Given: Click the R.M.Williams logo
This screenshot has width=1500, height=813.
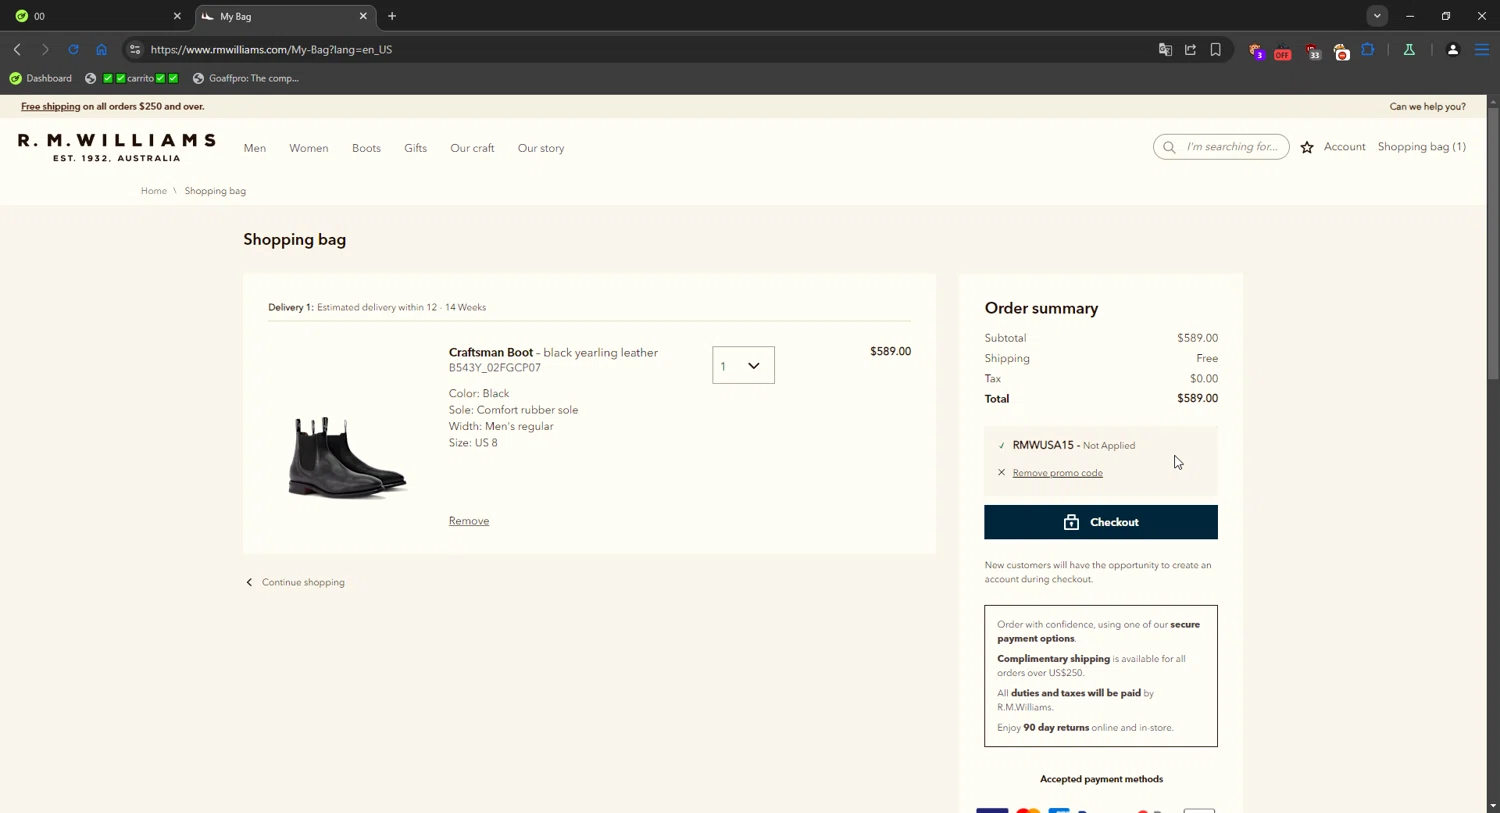Looking at the screenshot, I should point(117,147).
